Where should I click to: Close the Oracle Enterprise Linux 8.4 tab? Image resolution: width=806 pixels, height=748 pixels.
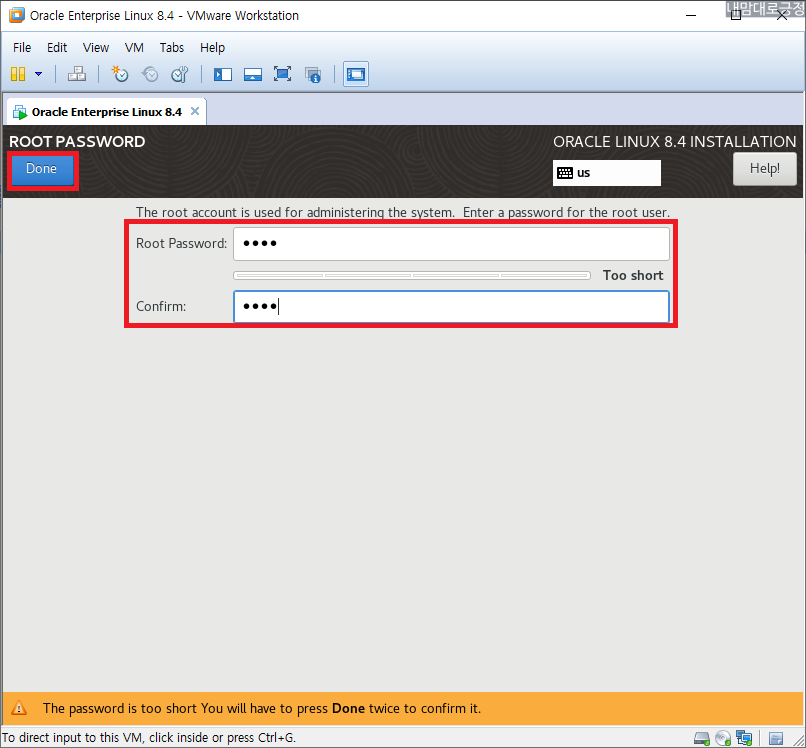(195, 111)
